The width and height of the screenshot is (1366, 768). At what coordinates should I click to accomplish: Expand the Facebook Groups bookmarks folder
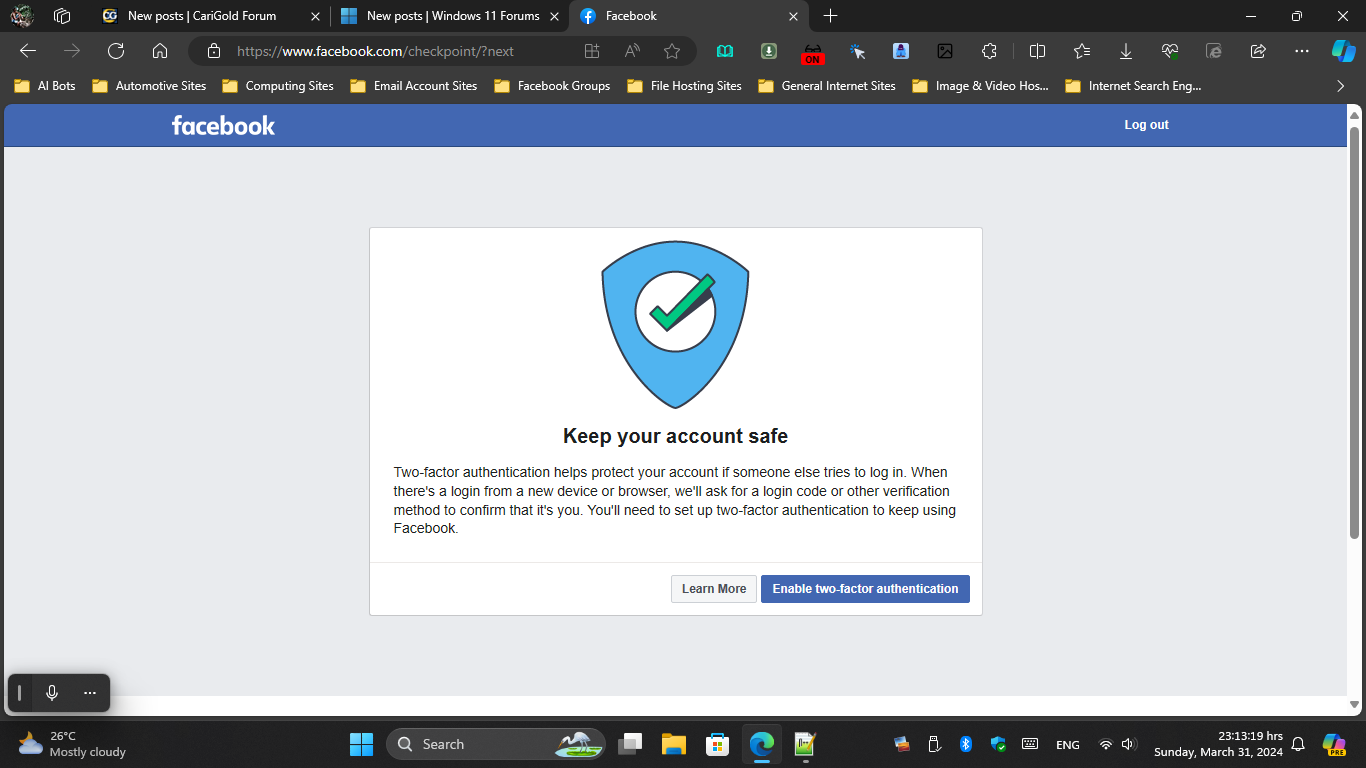point(552,86)
